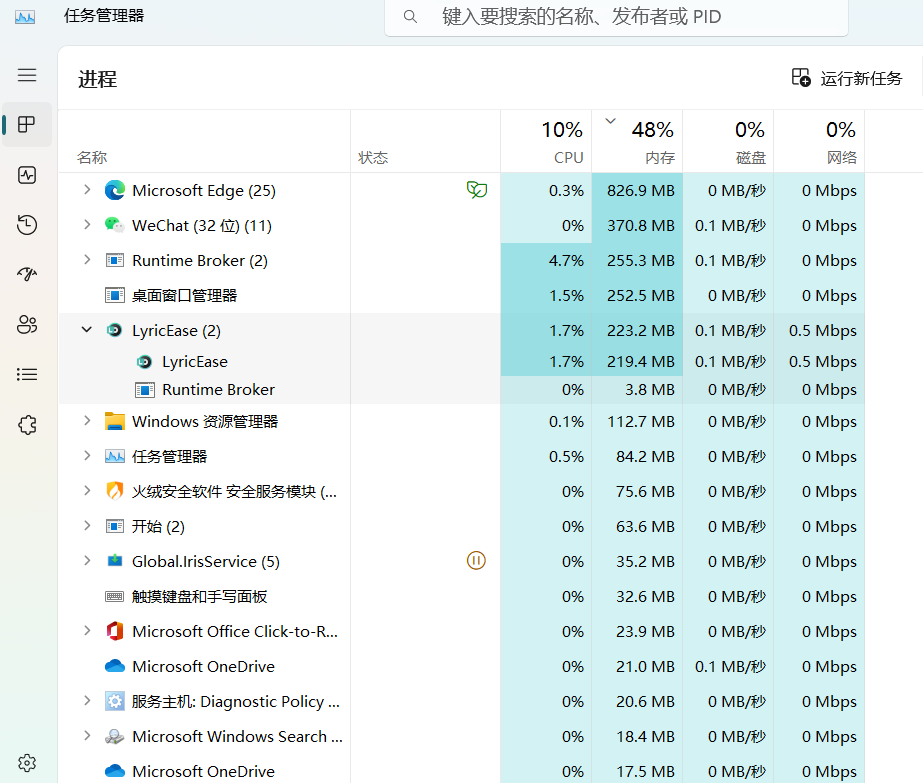Click the efficiency mode leaf icon for Edge
Image resolution: width=923 pixels, height=783 pixels.
click(x=476, y=190)
